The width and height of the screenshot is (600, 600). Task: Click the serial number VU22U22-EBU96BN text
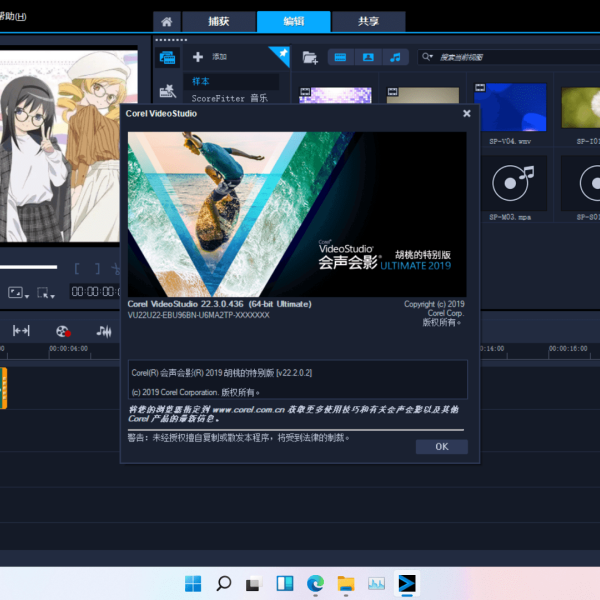199,315
